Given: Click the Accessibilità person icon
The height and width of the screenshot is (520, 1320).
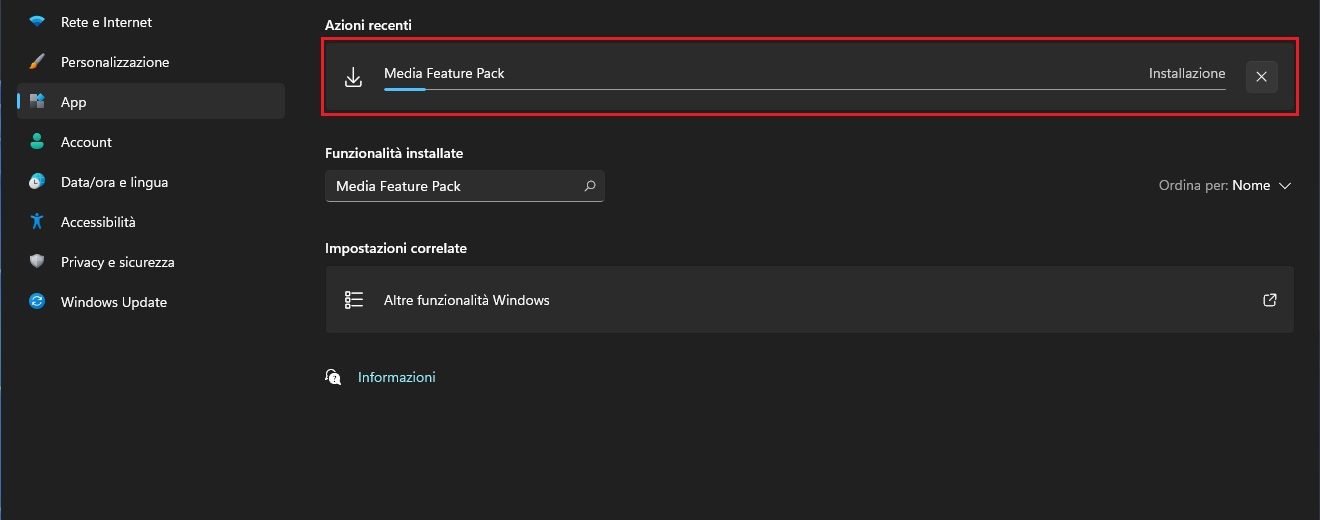Looking at the screenshot, I should [x=37, y=222].
